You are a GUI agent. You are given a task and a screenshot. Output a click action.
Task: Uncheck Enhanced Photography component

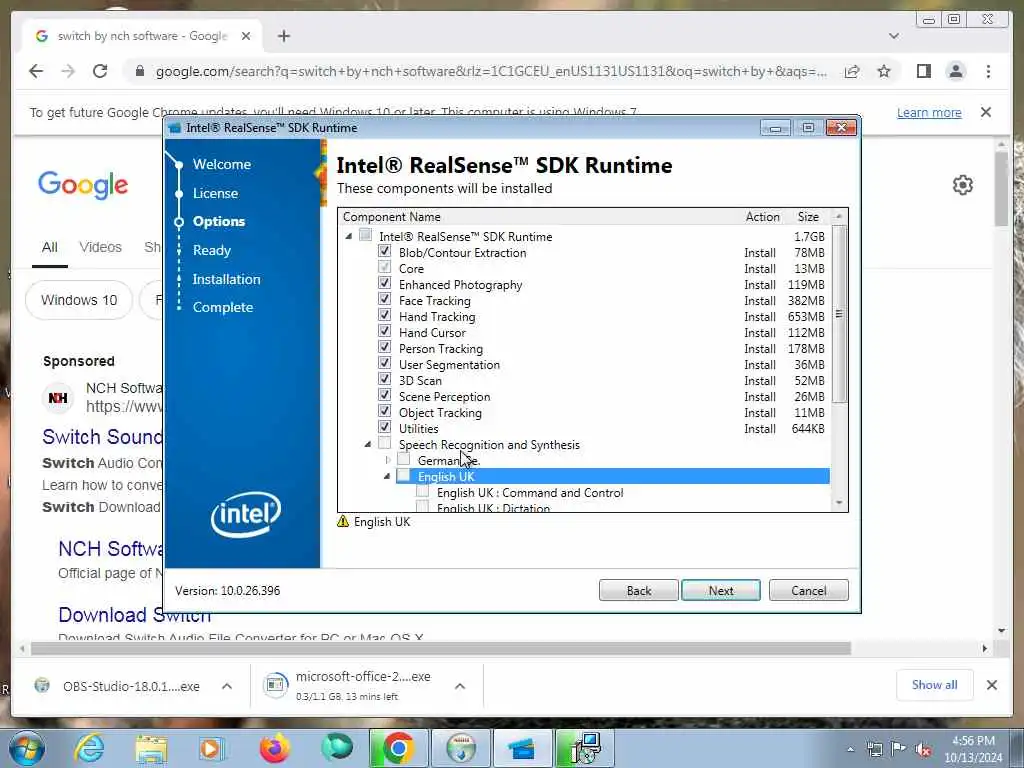[x=385, y=283]
